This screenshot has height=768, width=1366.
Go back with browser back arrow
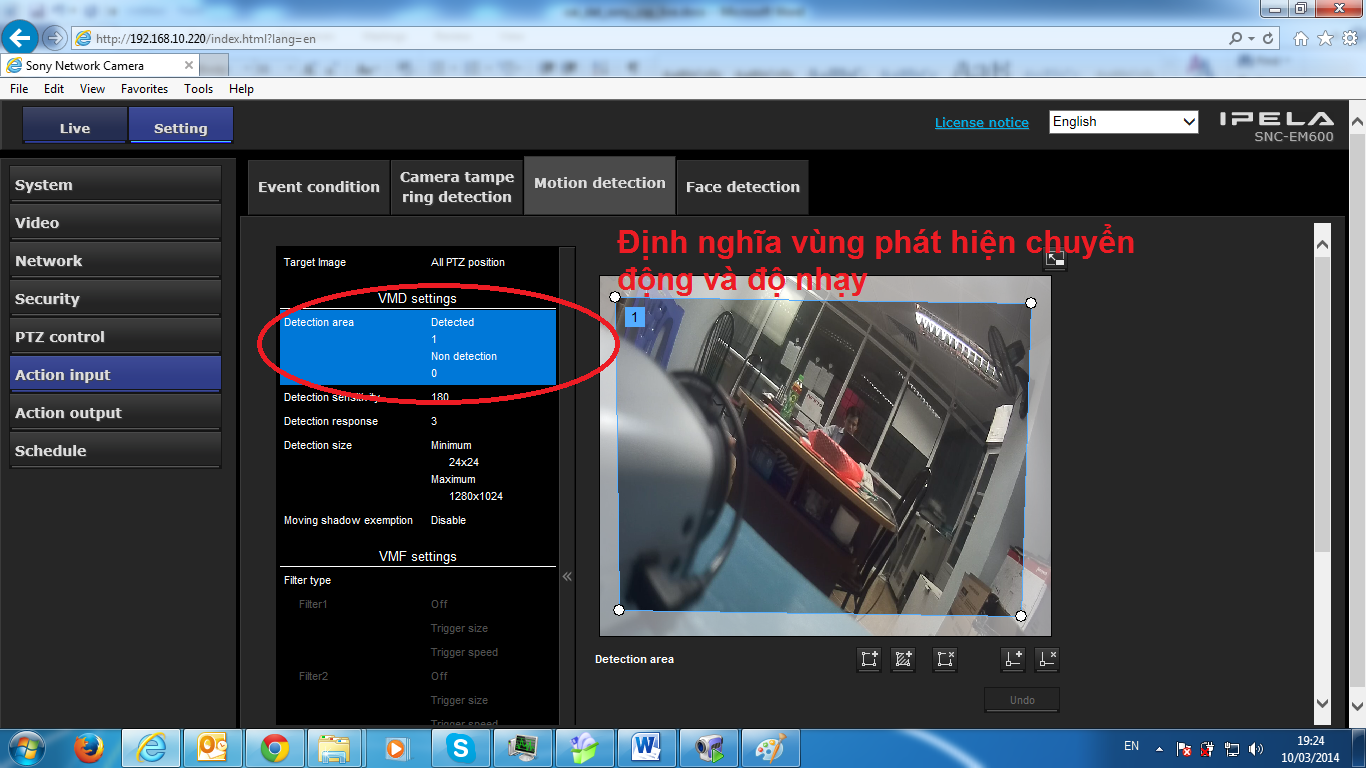click(x=21, y=38)
